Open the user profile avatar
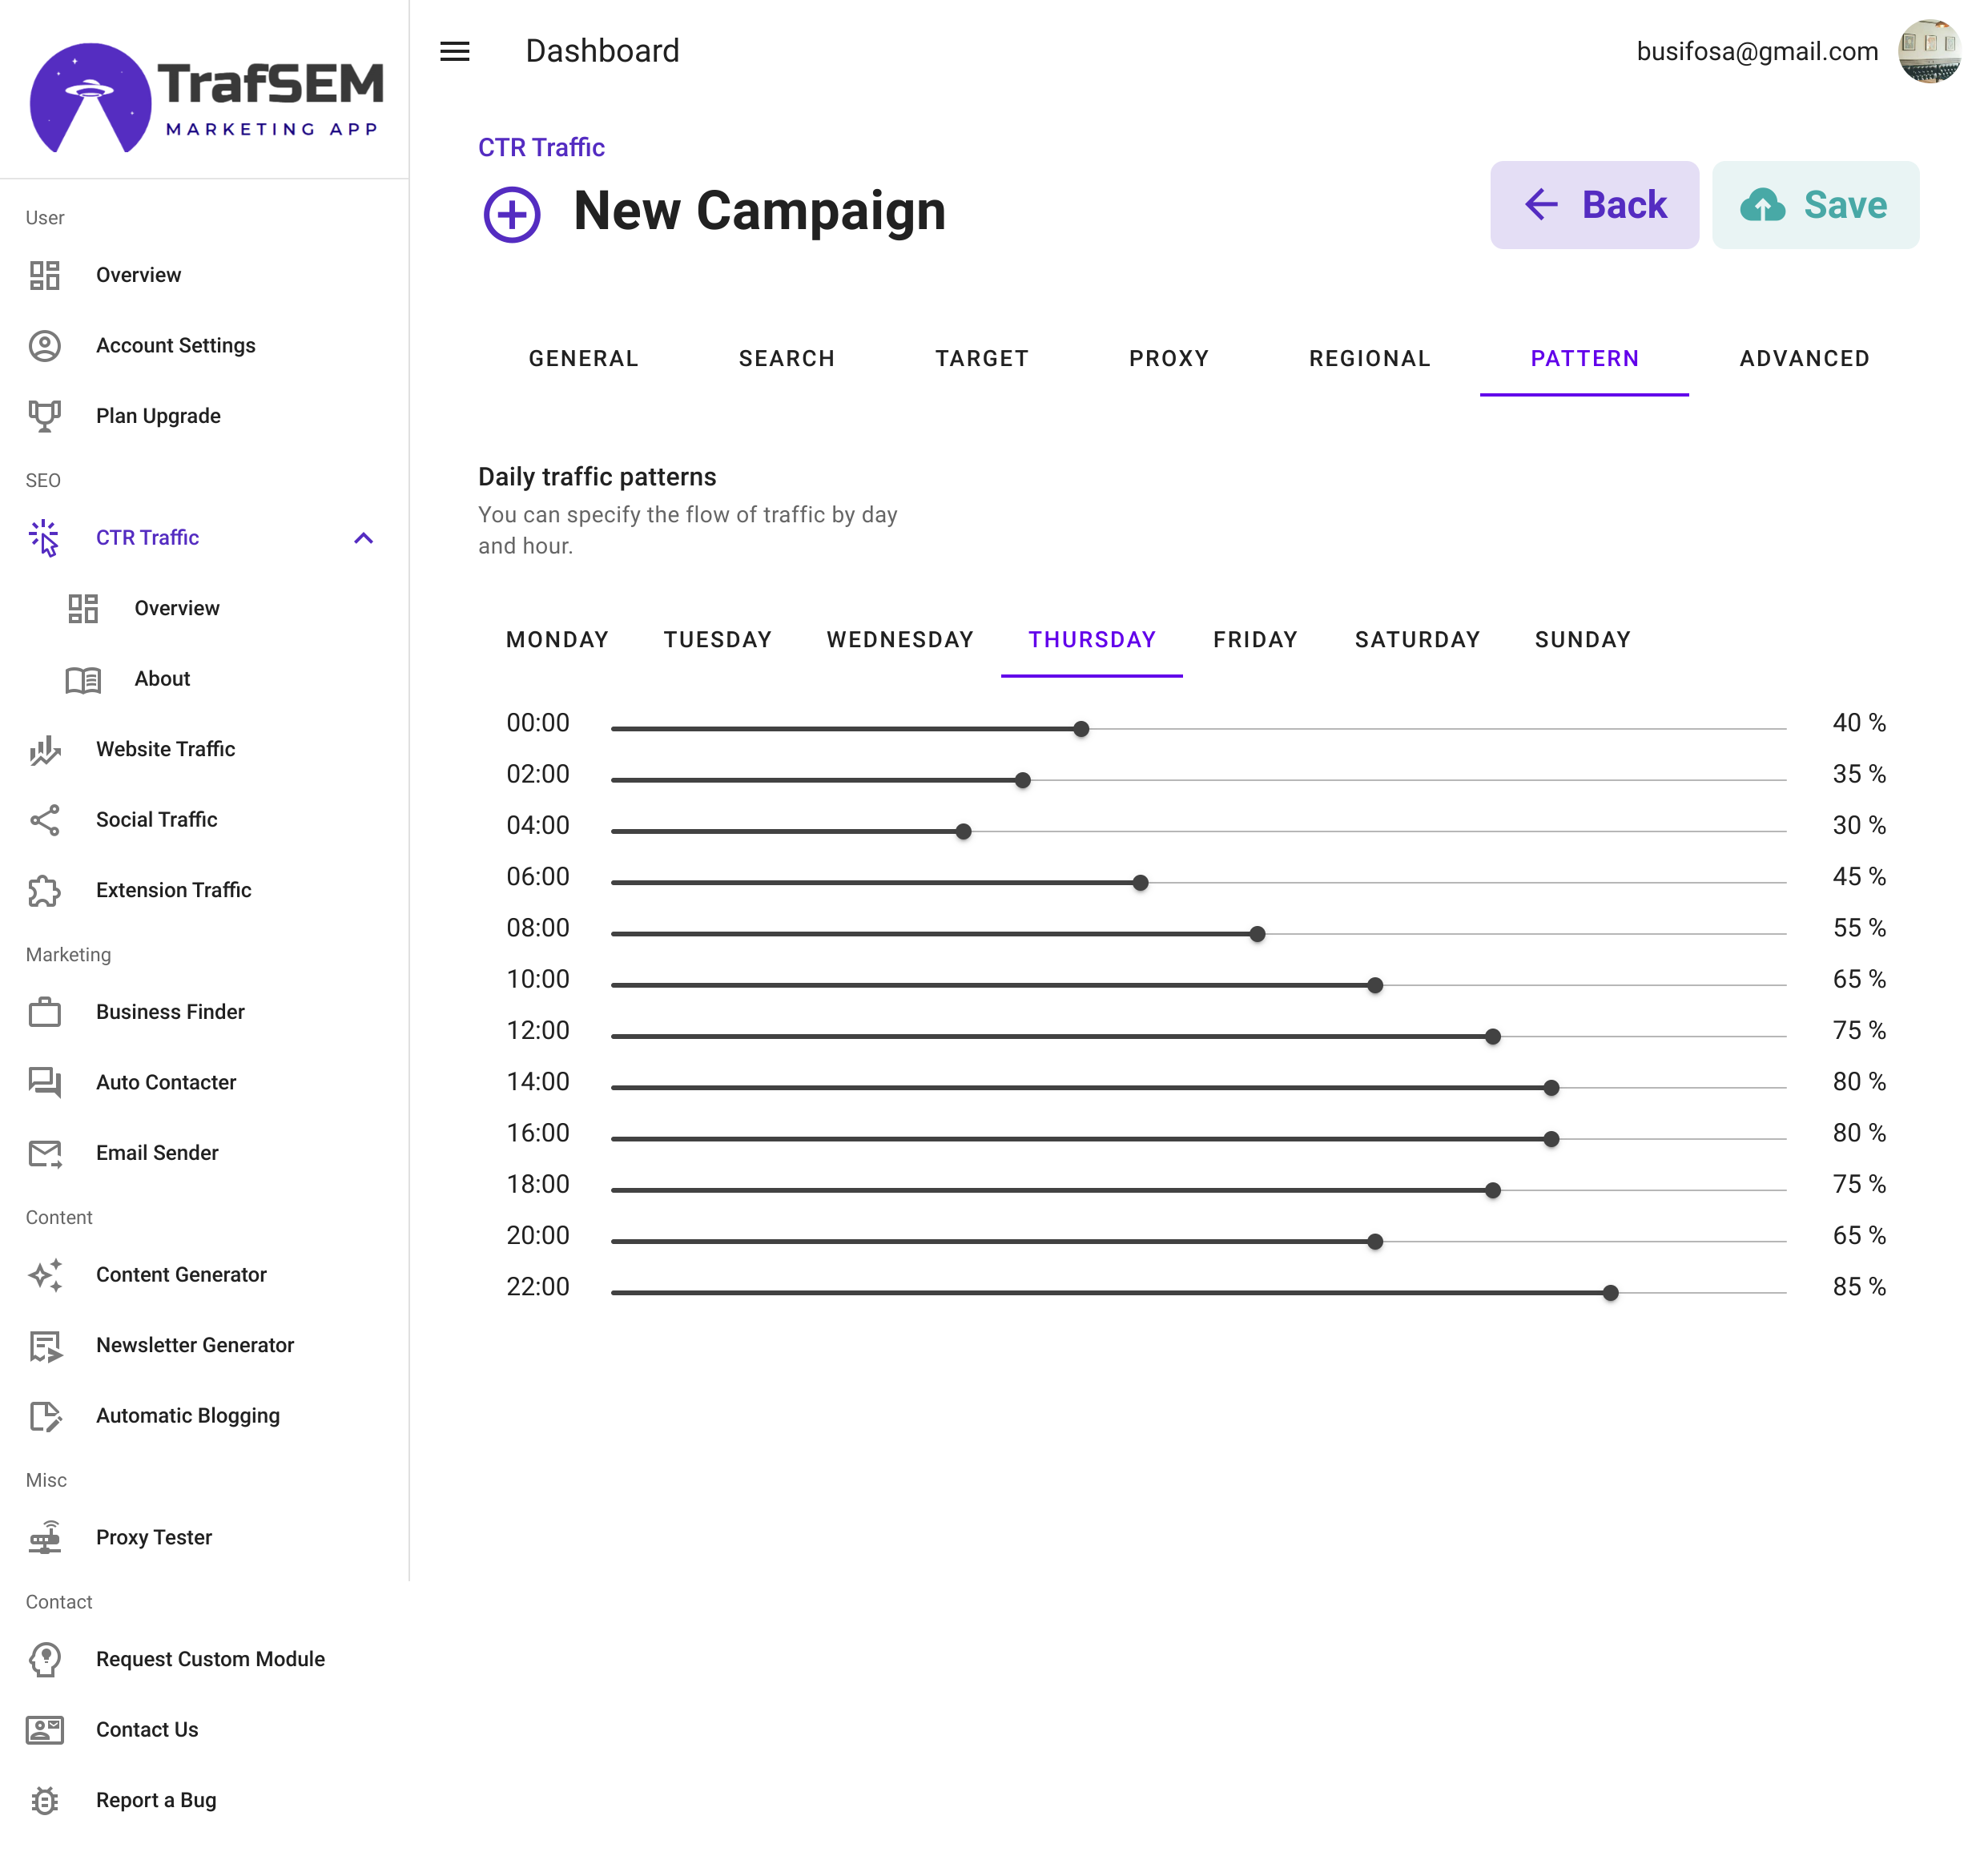Image resolution: width=1988 pixels, height=1852 pixels. [1929, 51]
